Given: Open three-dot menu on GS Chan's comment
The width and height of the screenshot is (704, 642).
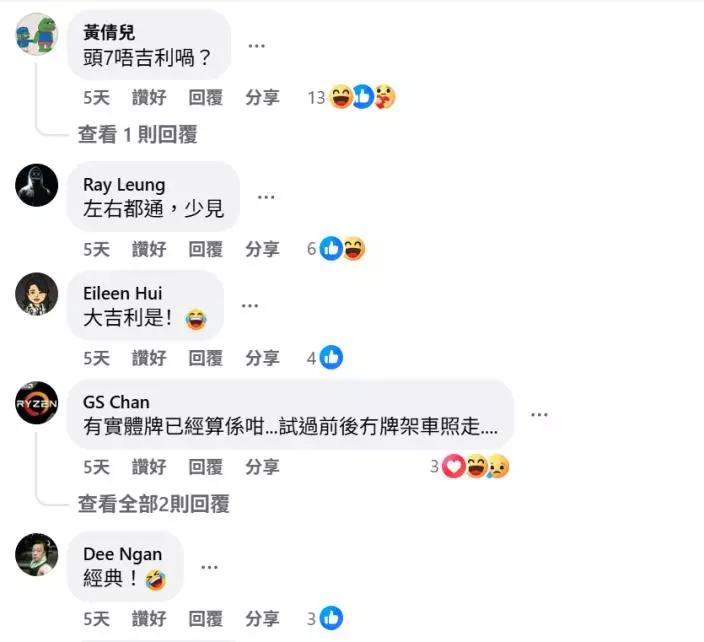Looking at the screenshot, I should [539, 414].
